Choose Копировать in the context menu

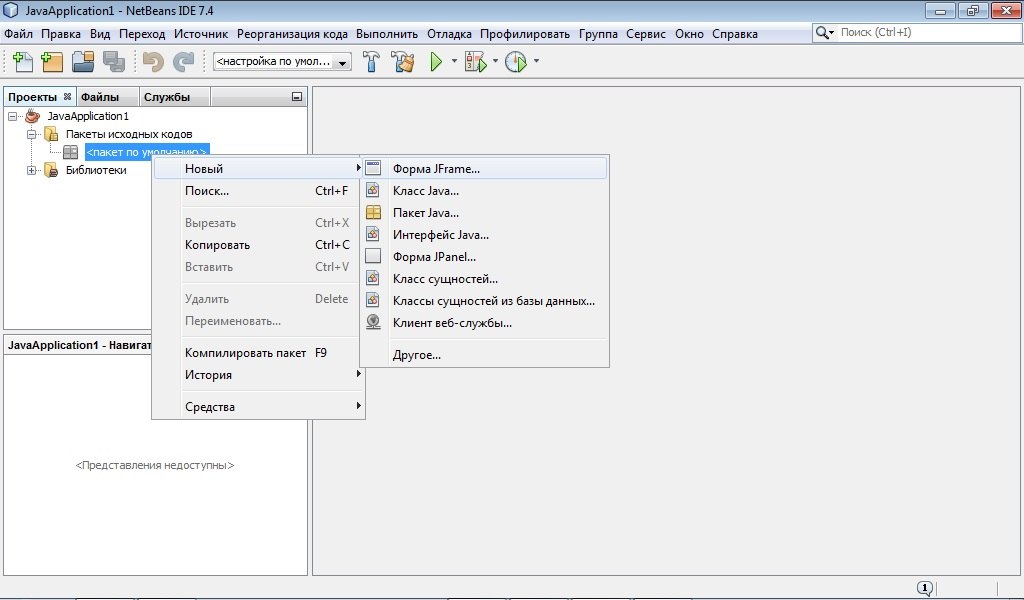pyautogui.click(x=259, y=245)
